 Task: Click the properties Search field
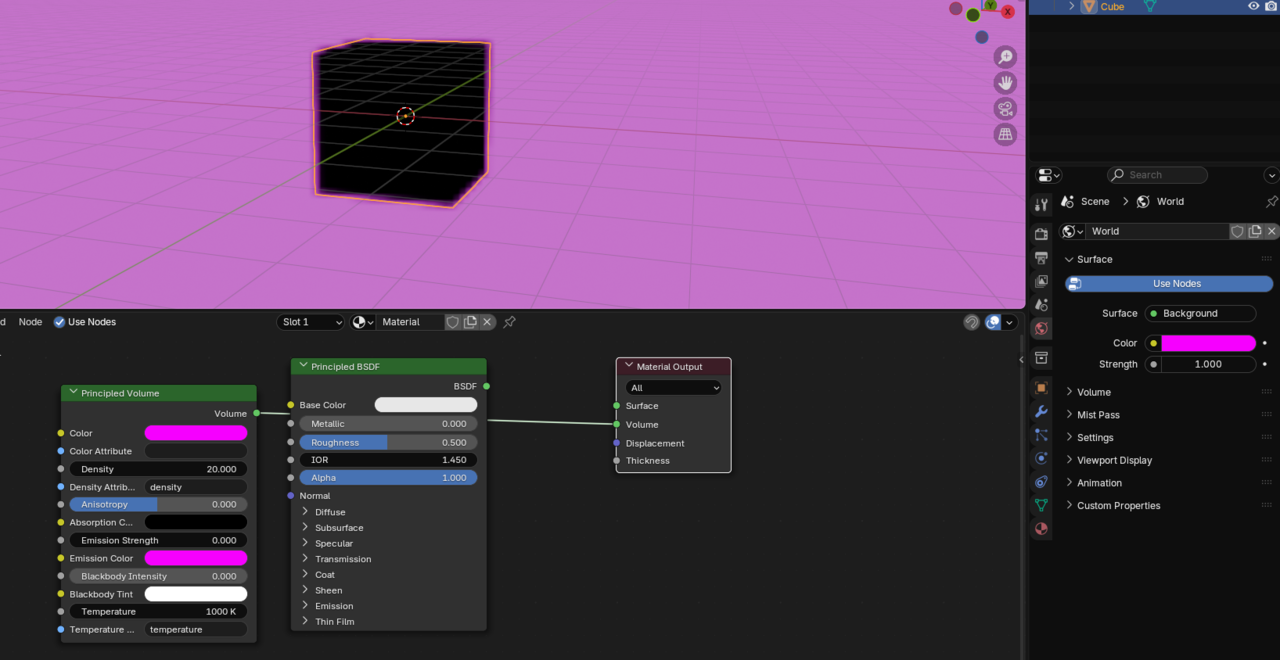1158,175
